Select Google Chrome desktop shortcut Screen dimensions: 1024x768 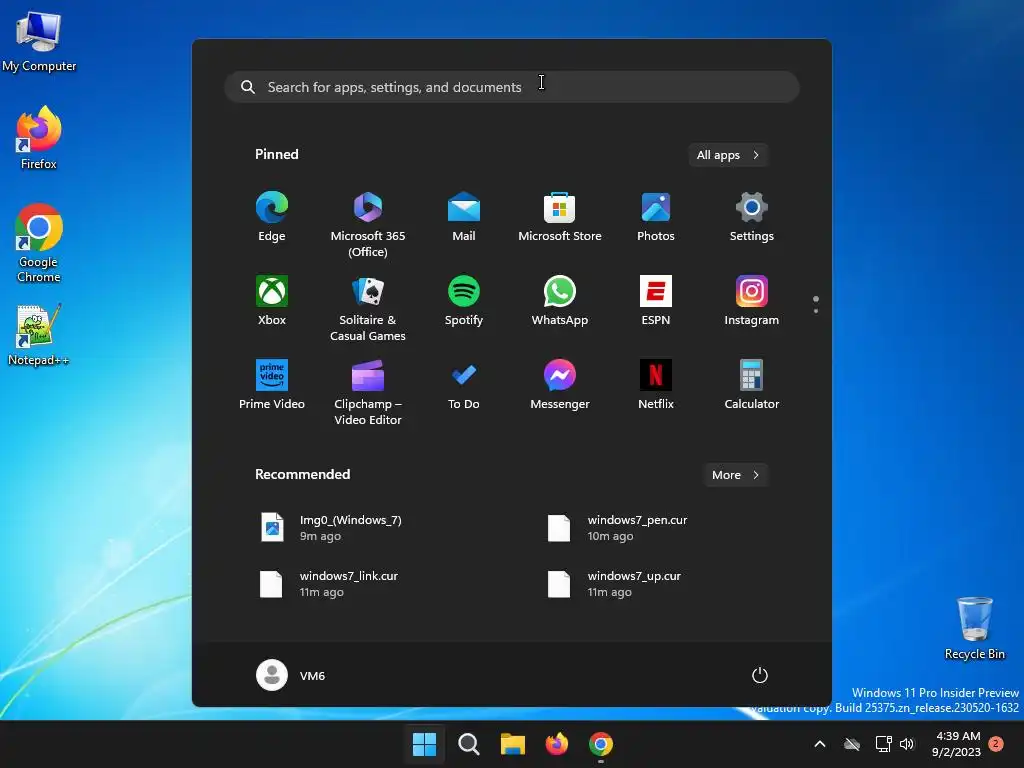(x=39, y=243)
